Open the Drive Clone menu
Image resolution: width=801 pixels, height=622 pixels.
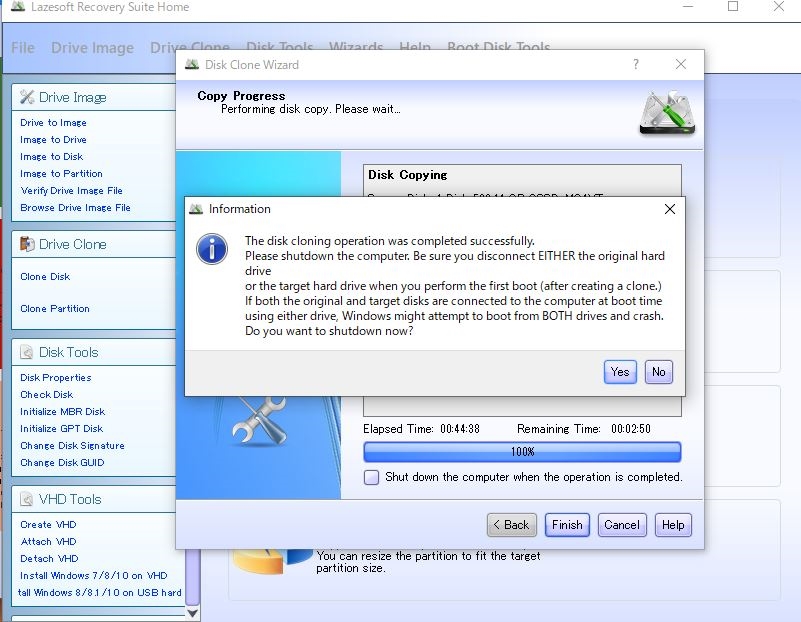point(190,48)
